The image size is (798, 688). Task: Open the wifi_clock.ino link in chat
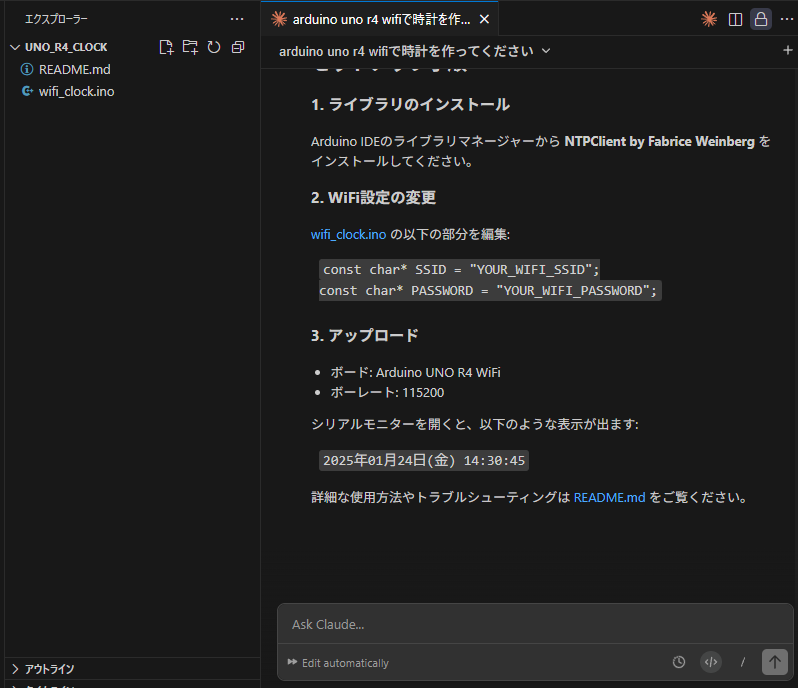point(349,235)
